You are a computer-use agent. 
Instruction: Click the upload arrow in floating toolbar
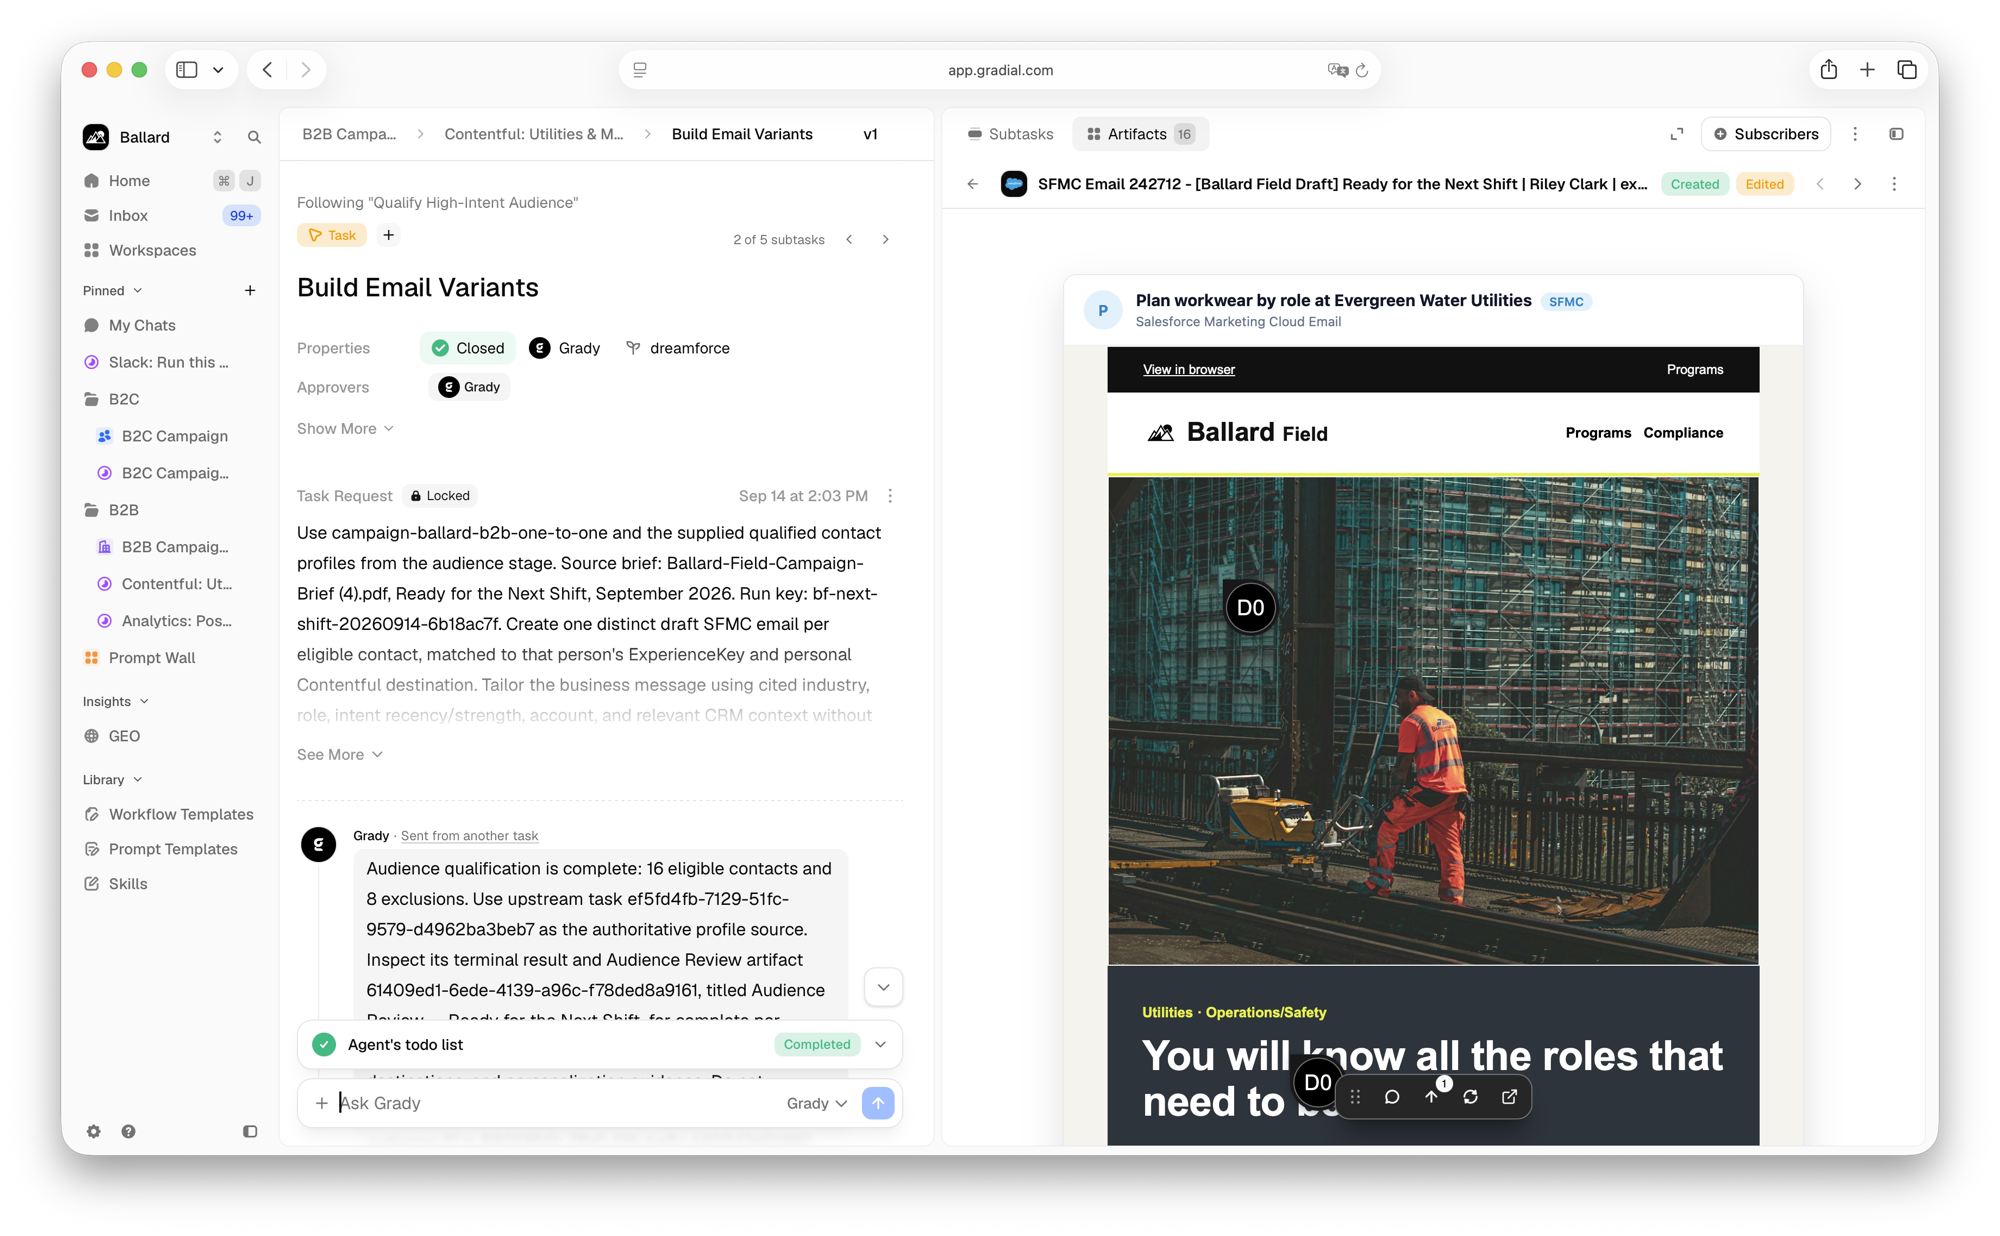pos(1431,1097)
